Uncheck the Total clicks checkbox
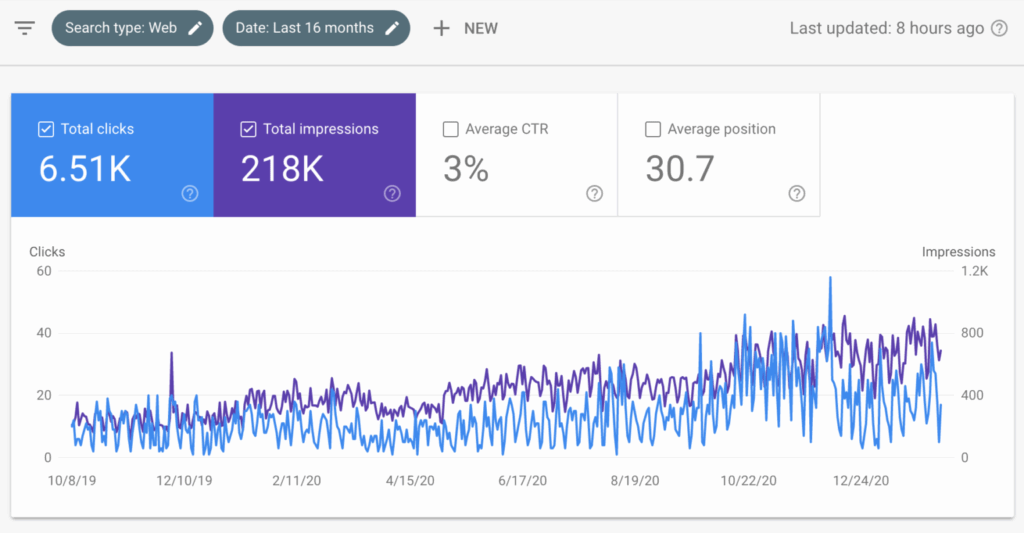The width and height of the screenshot is (1024, 533). click(x=46, y=129)
